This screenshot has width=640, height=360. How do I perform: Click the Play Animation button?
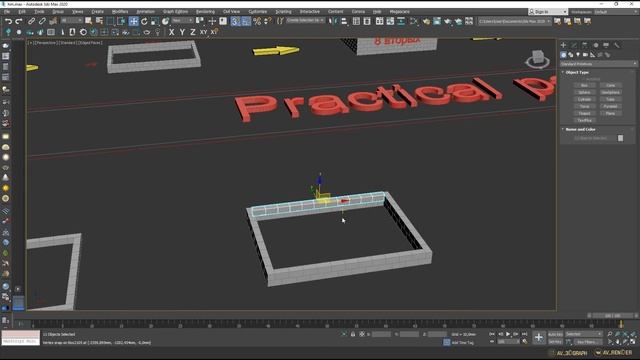508,334
